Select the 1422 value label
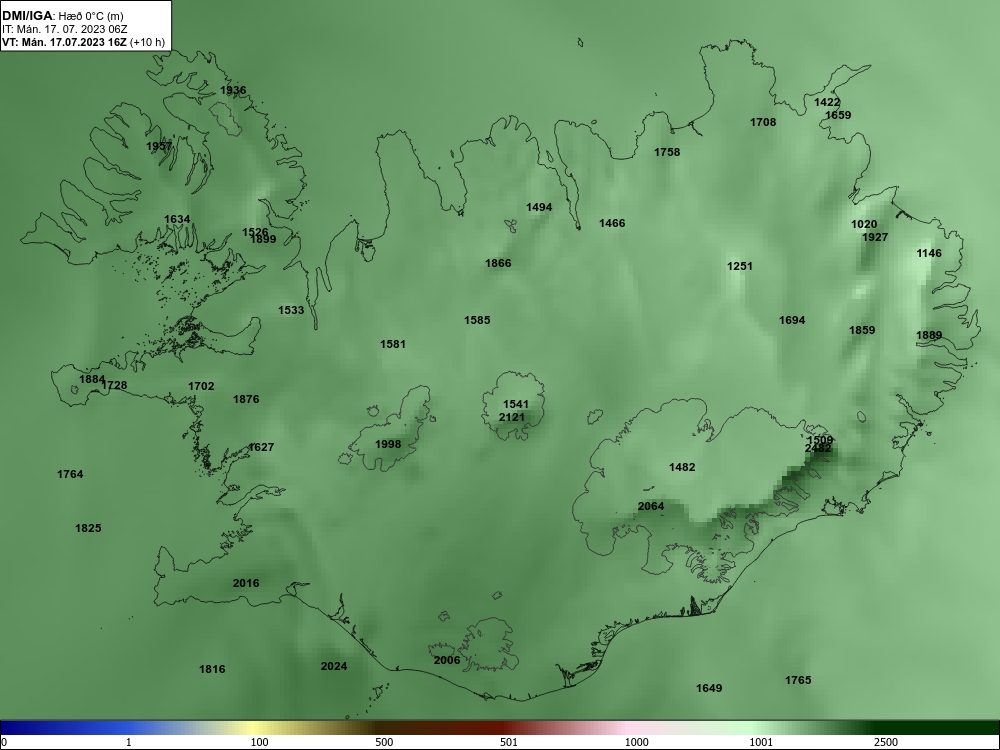1000x750 pixels. tap(827, 103)
